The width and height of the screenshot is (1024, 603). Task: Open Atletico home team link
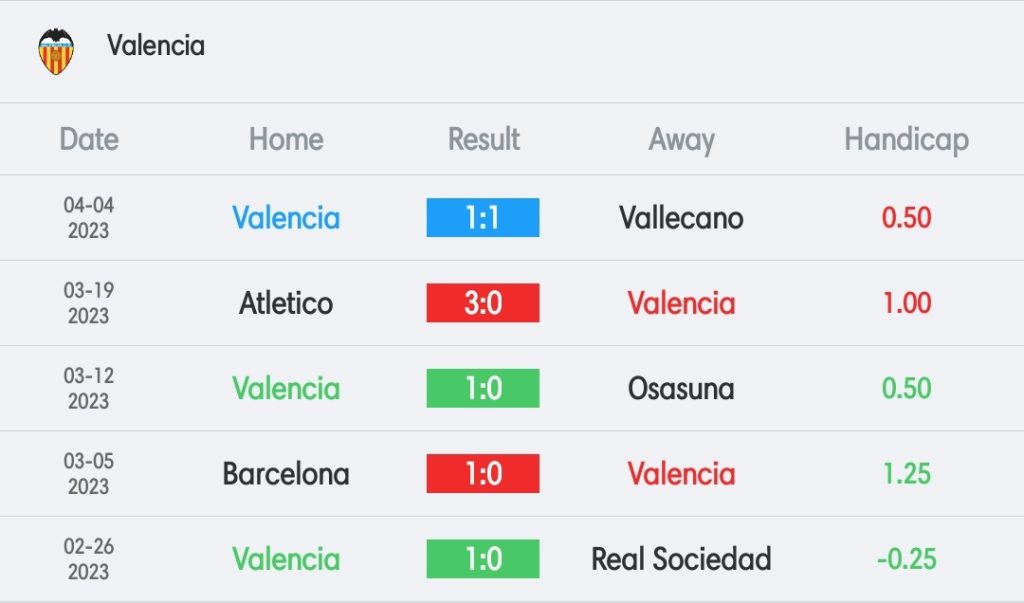(x=286, y=303)
